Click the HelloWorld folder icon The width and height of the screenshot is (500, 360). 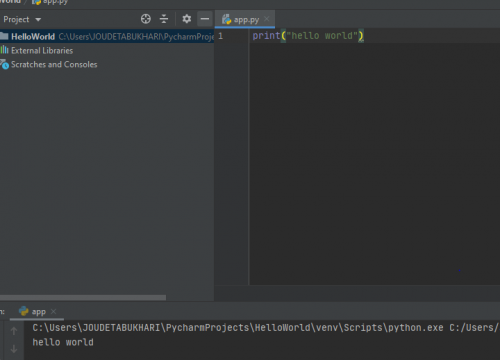4,36
